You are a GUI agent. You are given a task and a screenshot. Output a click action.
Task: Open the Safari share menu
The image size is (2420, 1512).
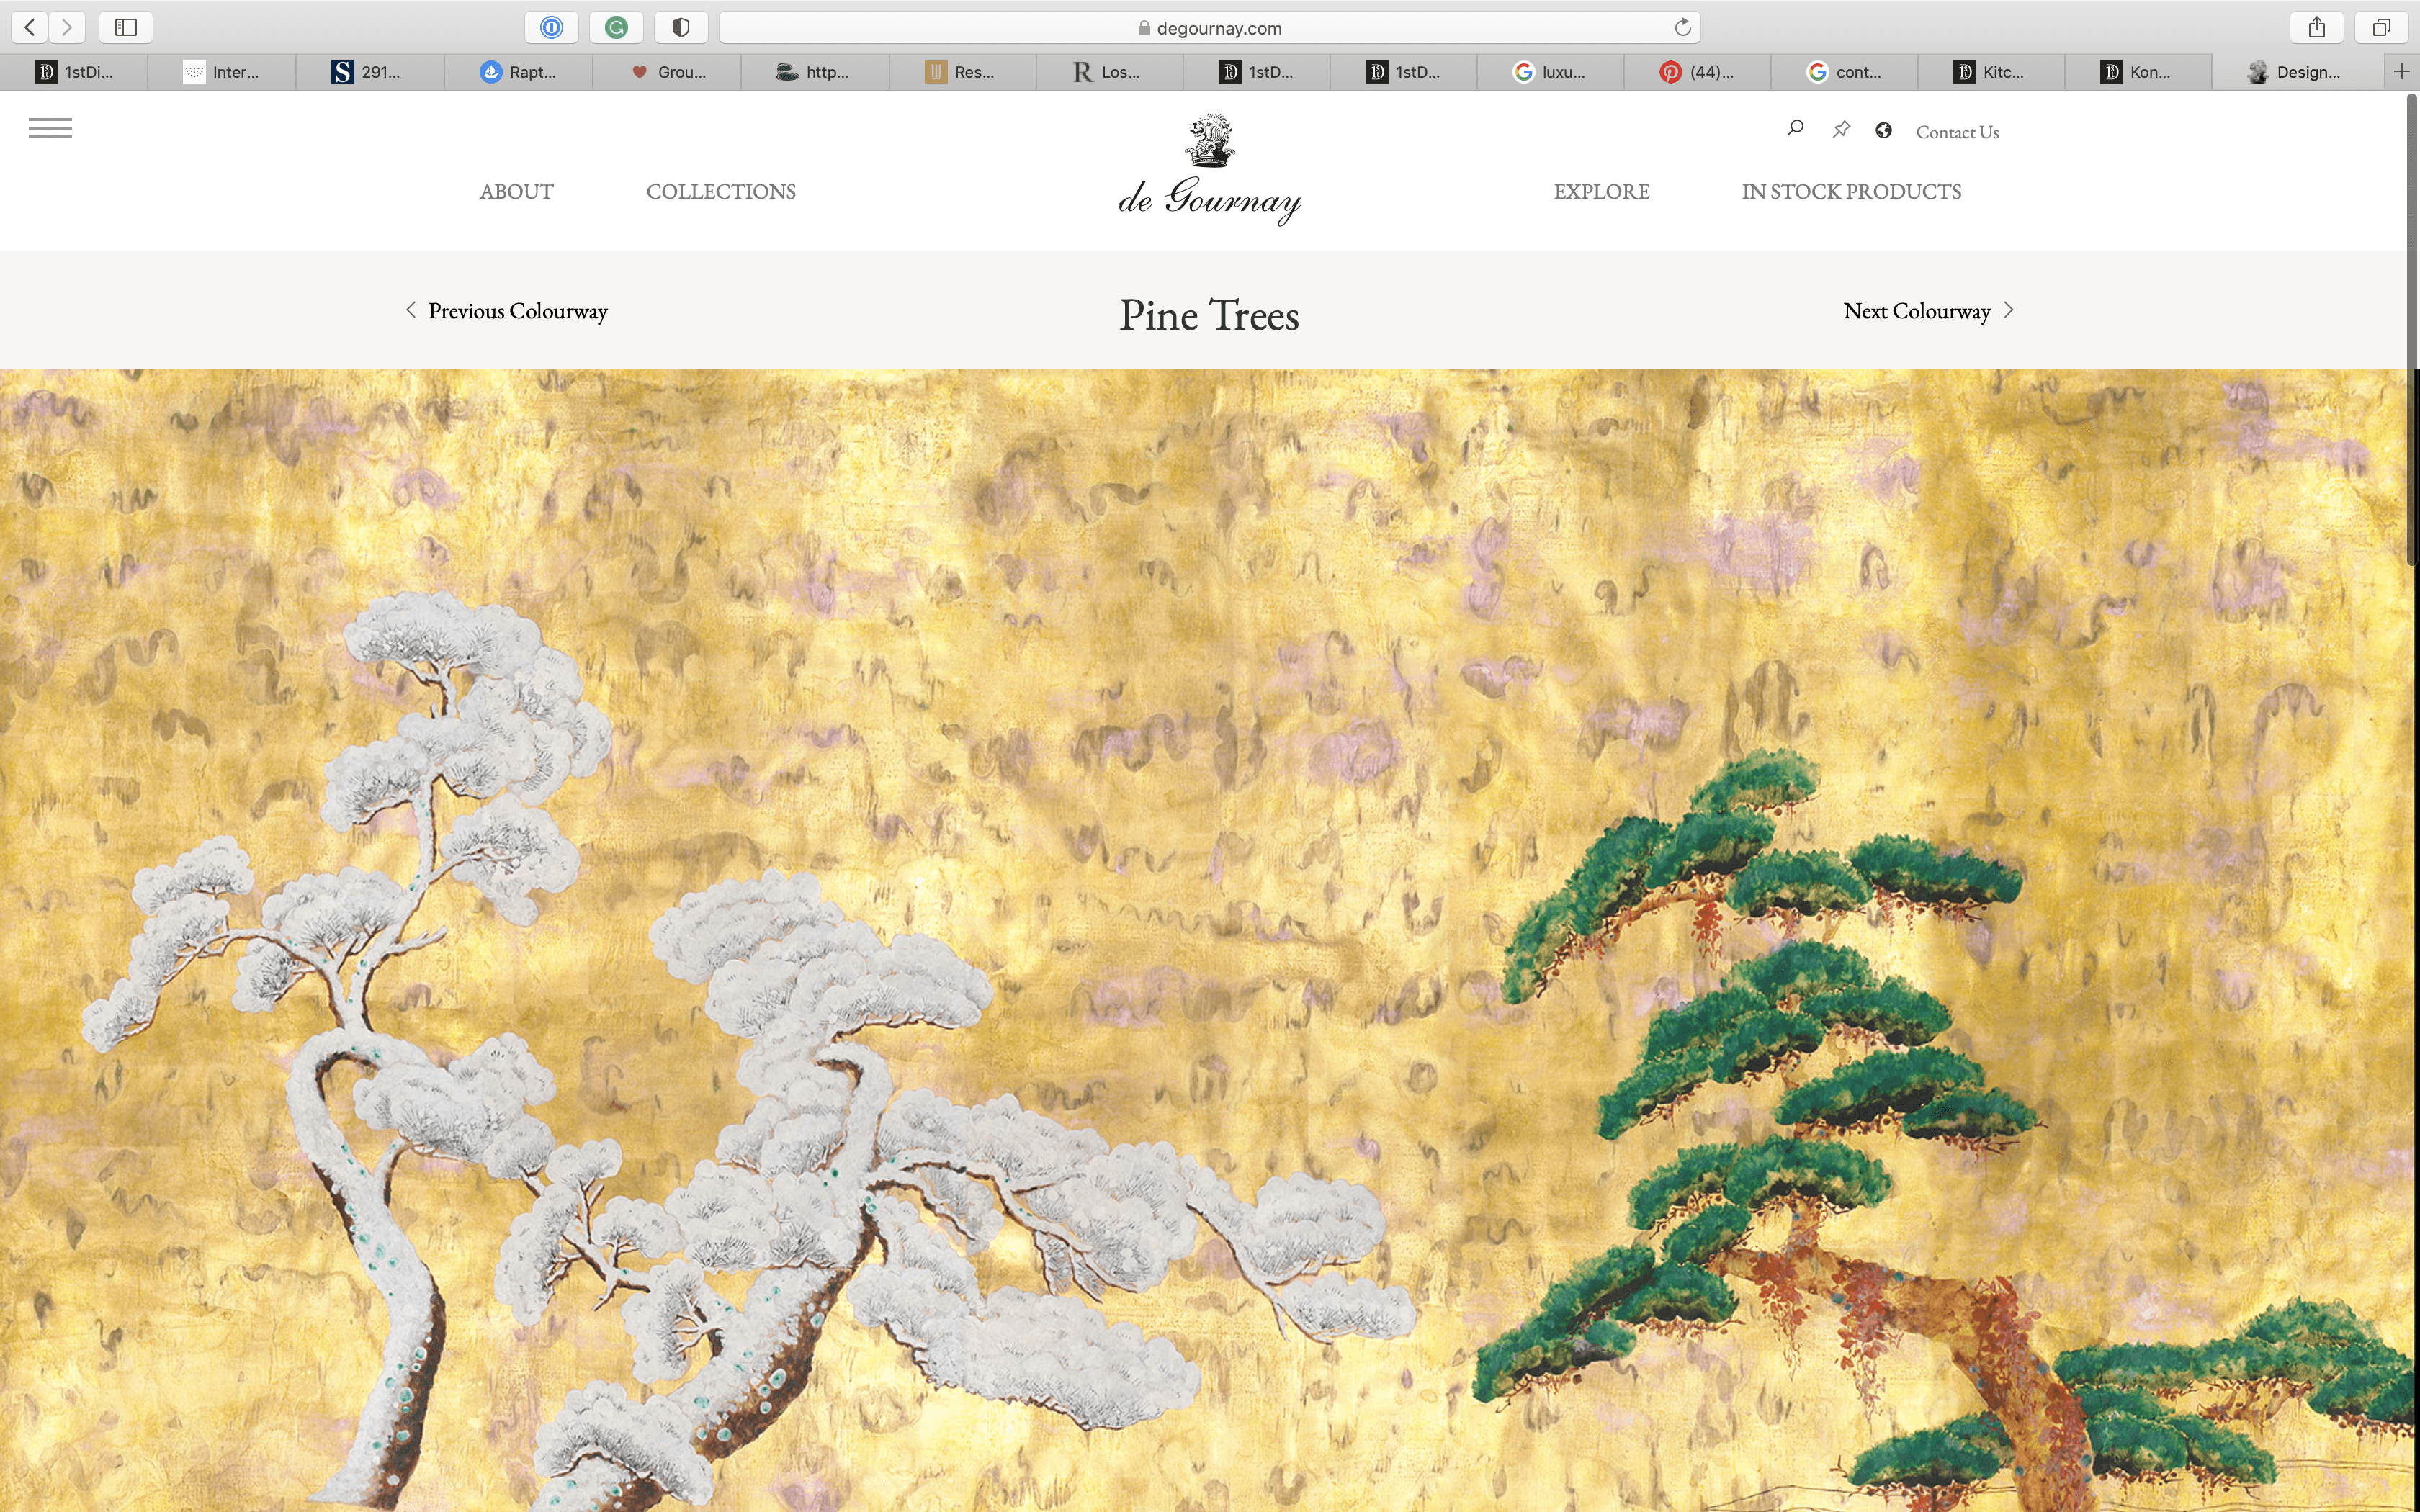[x=2316, y=27]
